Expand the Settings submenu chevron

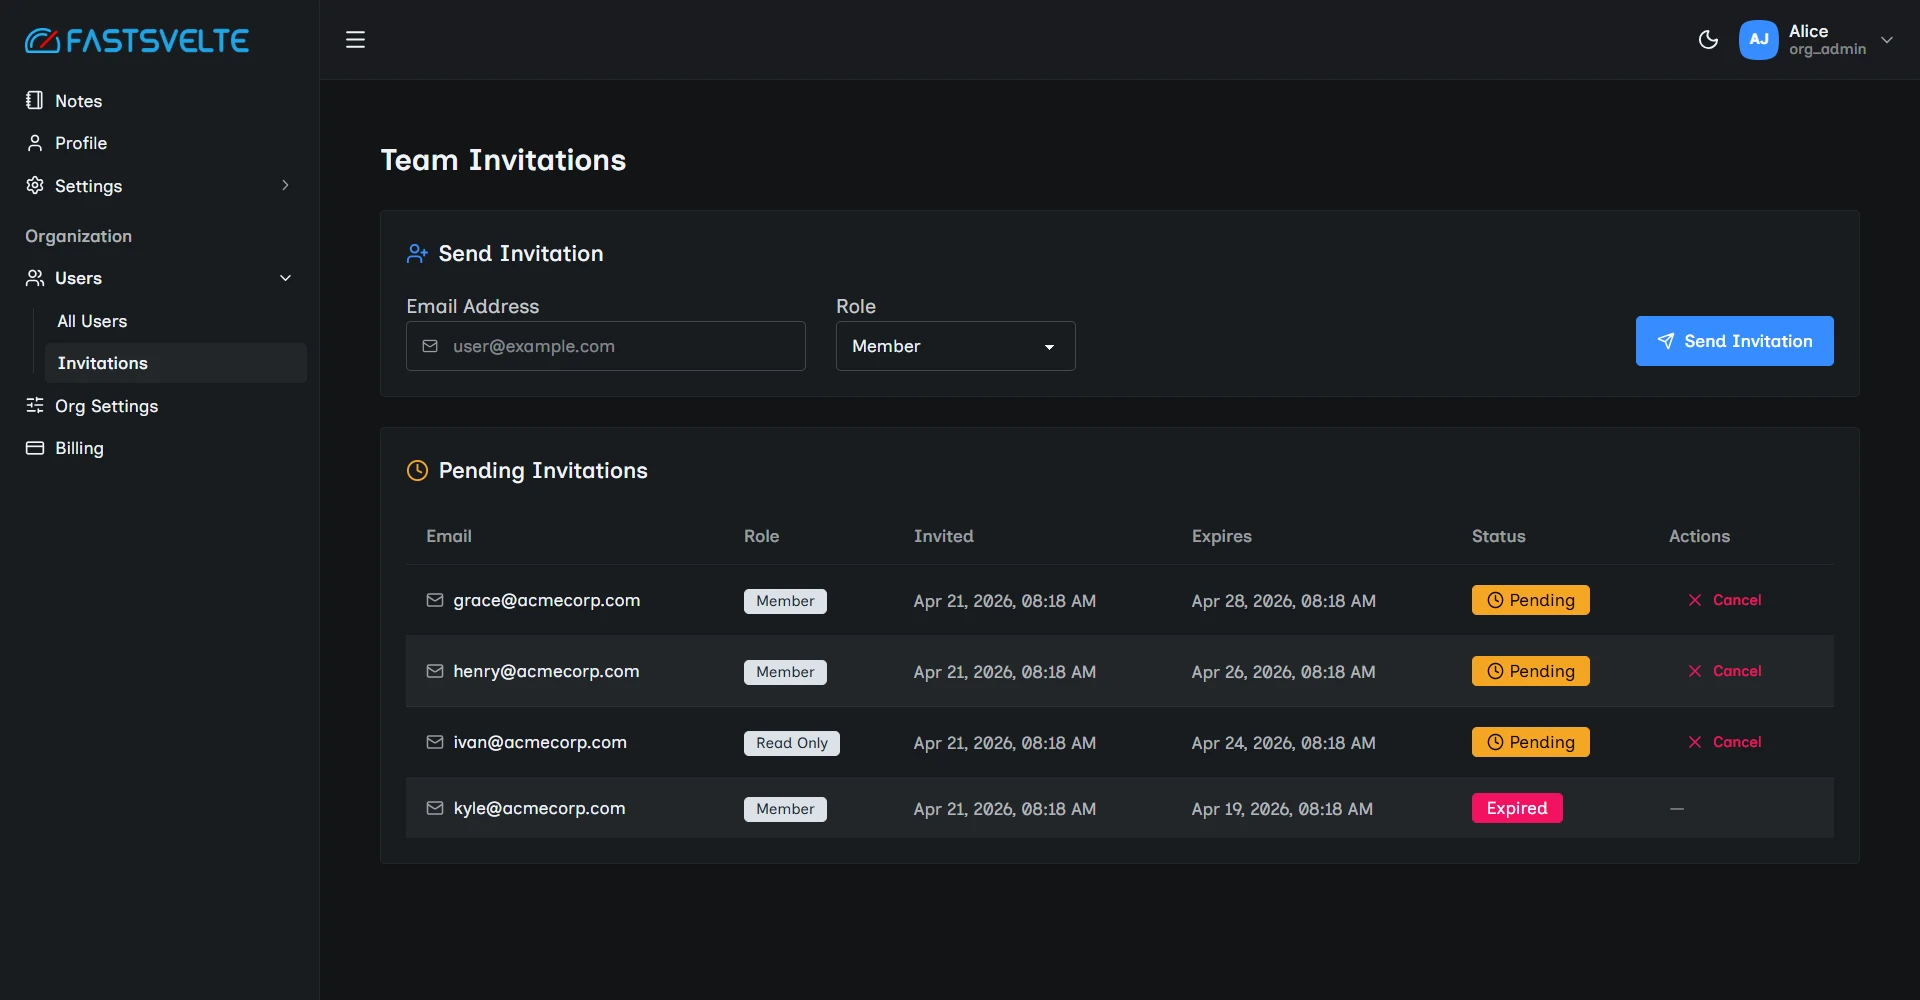coord(285,185)
